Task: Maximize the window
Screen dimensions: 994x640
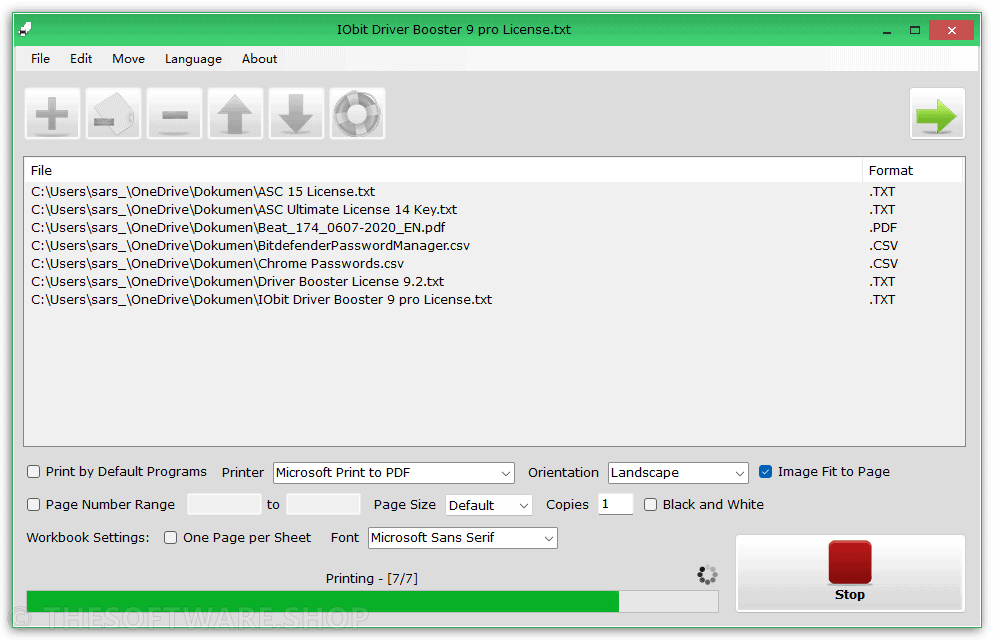Action: pyautogui.click(x=915, y=30)
